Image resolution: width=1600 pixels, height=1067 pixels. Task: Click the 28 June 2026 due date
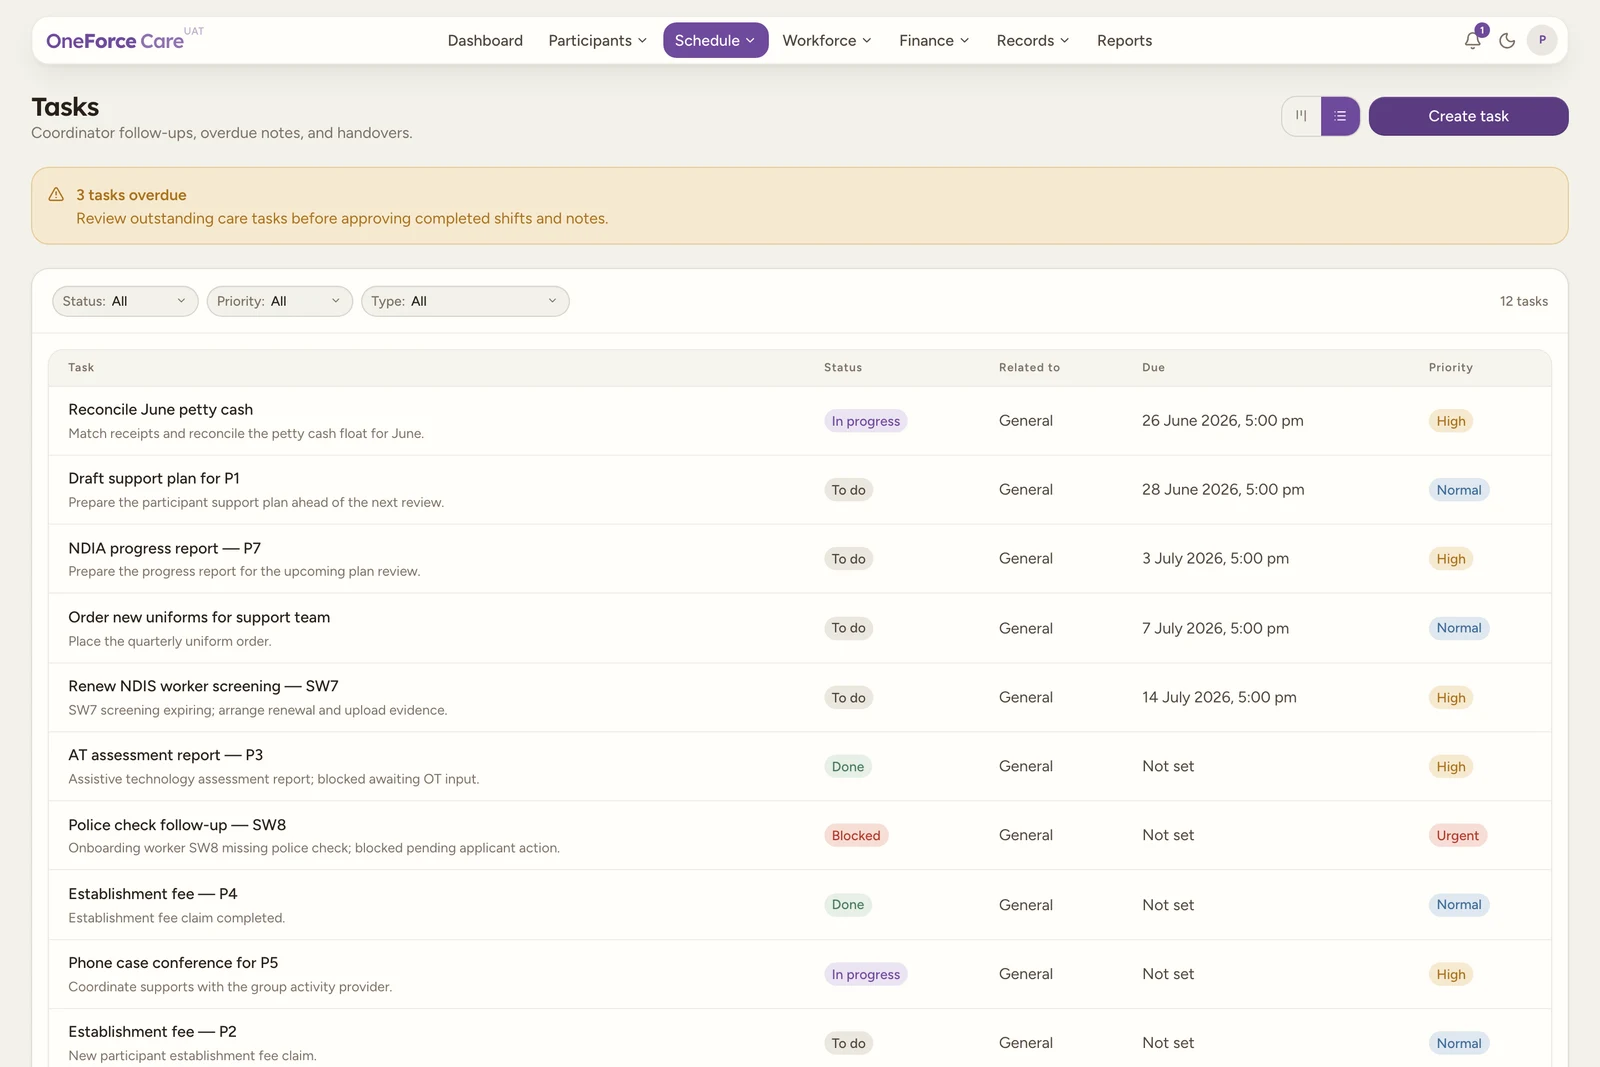pos(1223,490)
